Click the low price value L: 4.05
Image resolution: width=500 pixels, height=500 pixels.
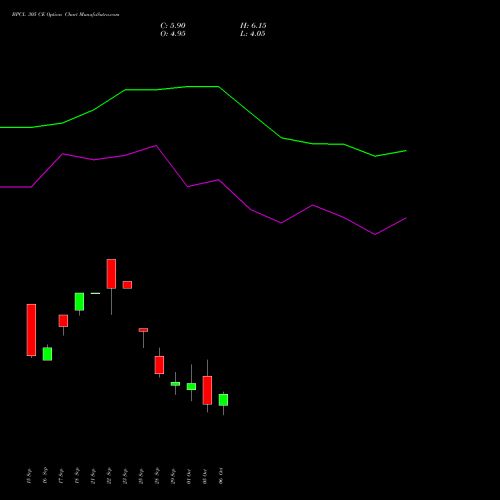(x=253, y=34)
